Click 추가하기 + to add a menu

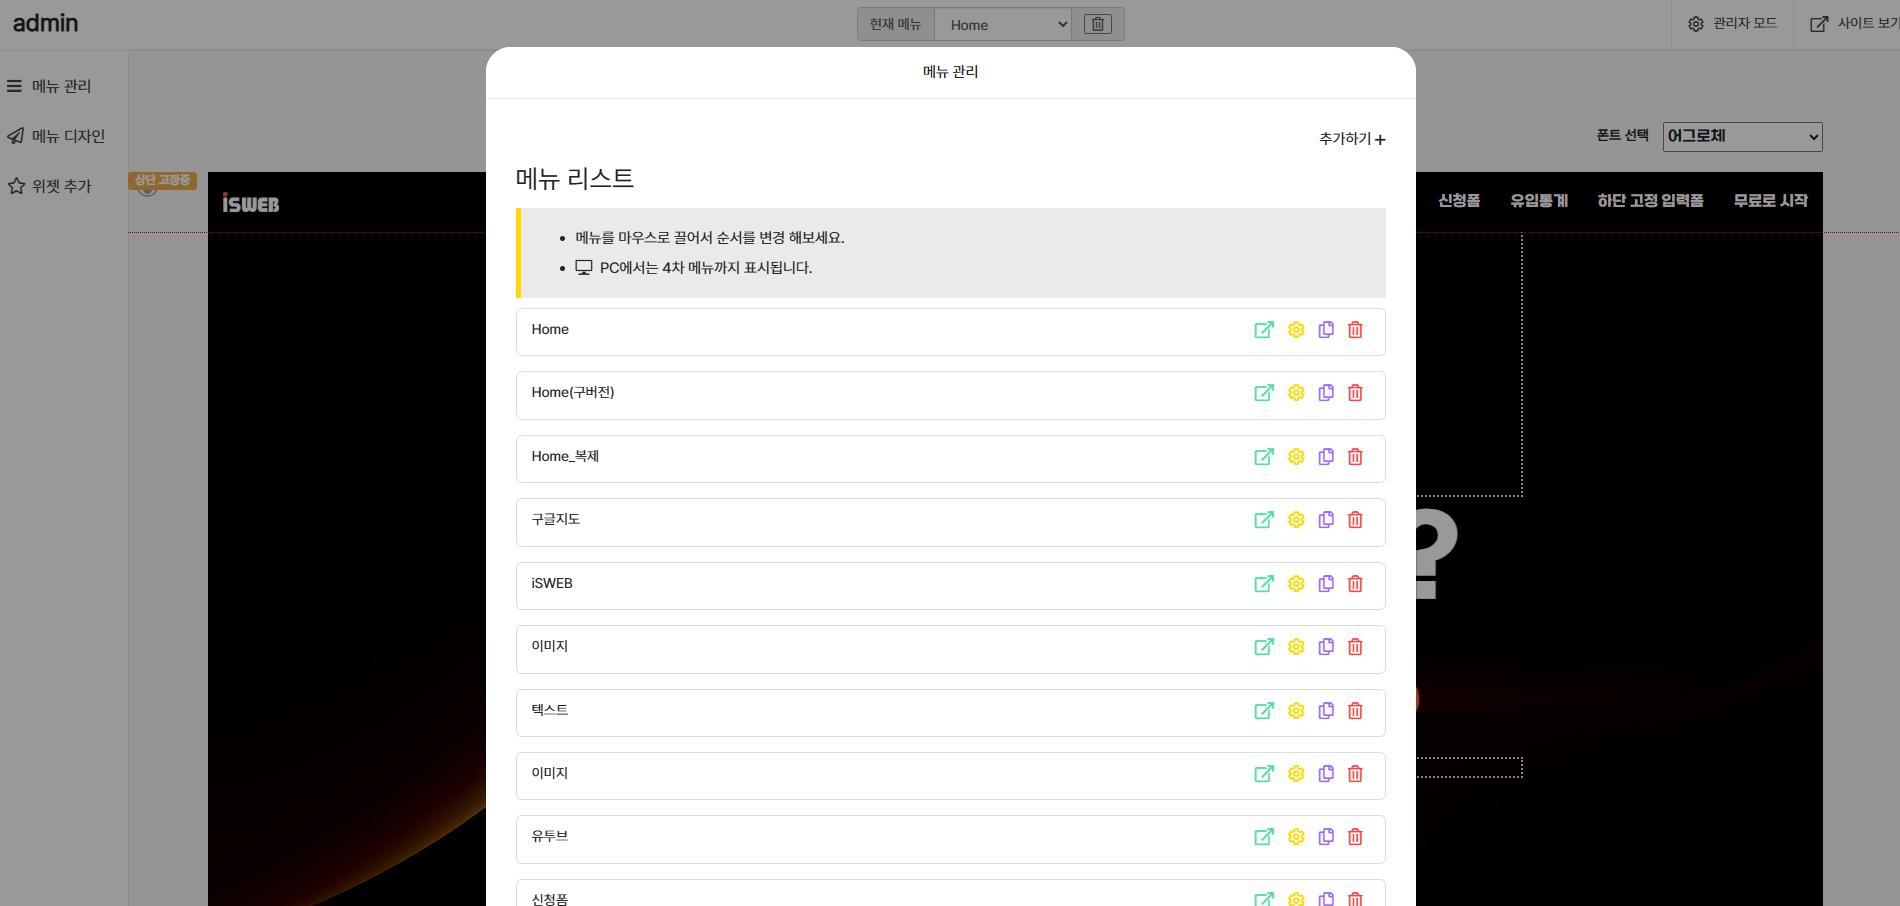(x=1352, y=139)
